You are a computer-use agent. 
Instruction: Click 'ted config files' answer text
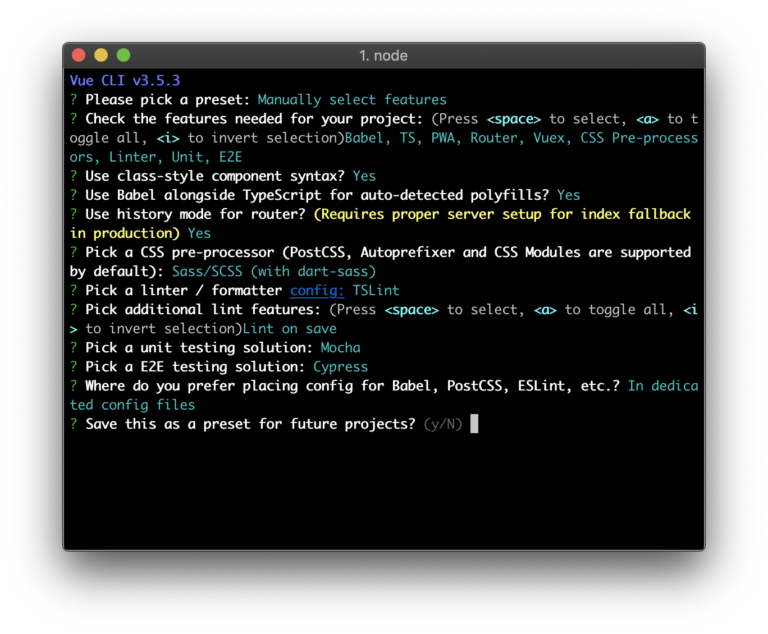[x=132, y=405]
